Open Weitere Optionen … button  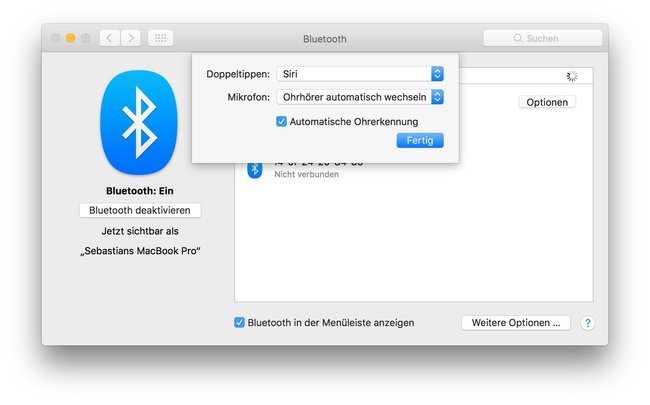tap(516, 323)
